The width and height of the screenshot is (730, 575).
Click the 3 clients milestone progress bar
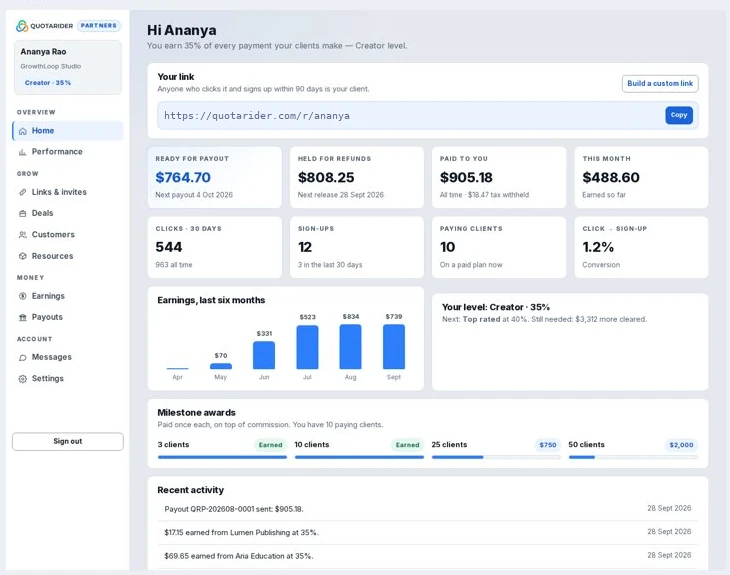coord(222,457)
